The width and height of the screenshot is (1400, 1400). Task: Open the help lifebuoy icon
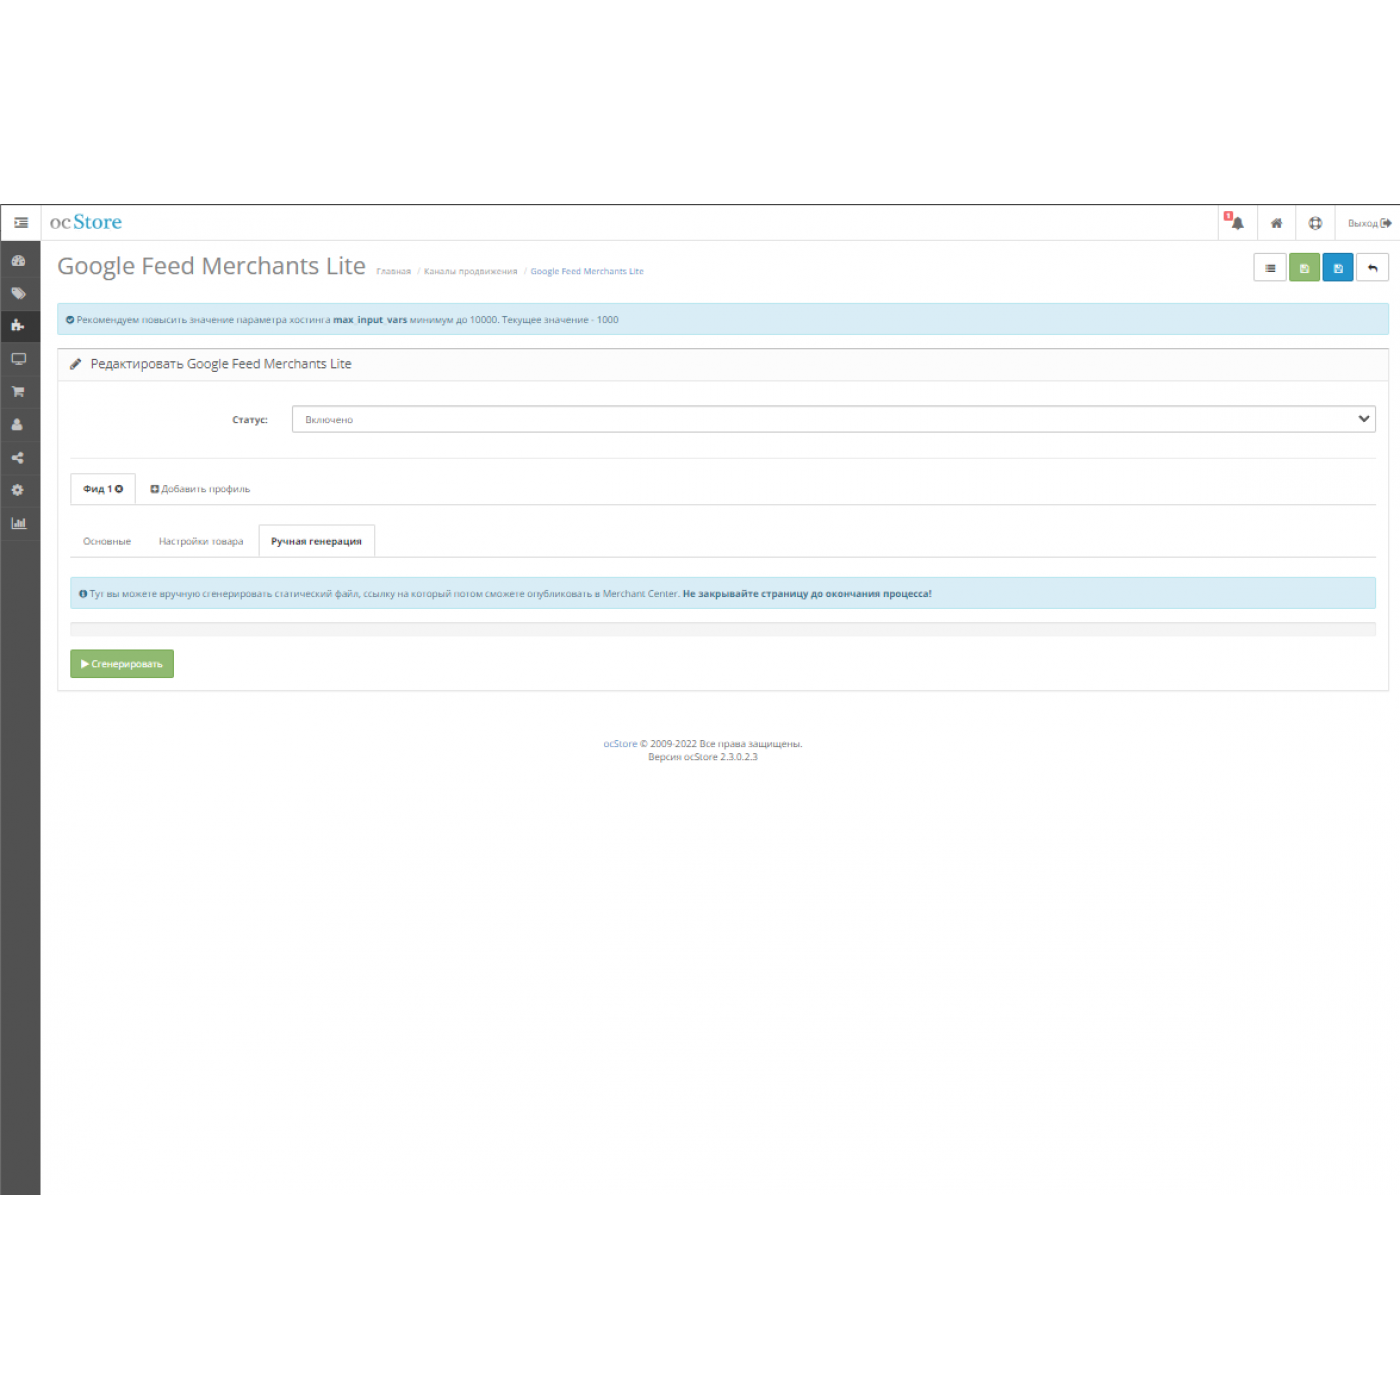click(1315, 223)
